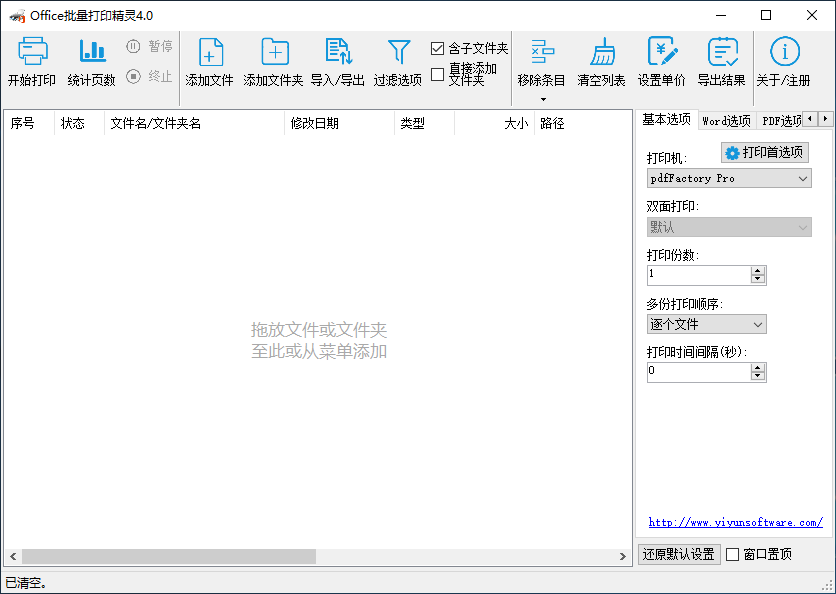Expand the Remove Items (移除条目) dropdown arrow
Viewport: 836px width, 594px height.
[x=543, y=99]
